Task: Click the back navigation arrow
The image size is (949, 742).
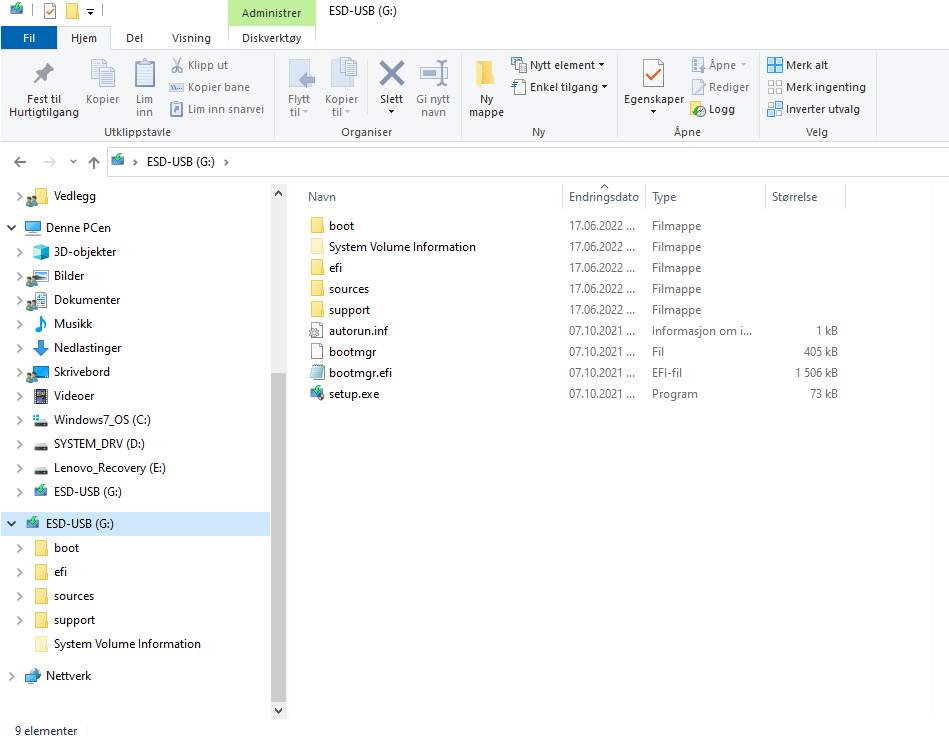Action: coord(20,162)
